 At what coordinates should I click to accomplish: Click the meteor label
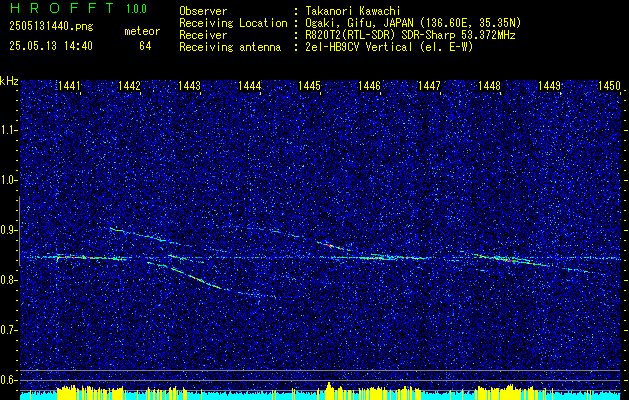(x=142, y=31)
